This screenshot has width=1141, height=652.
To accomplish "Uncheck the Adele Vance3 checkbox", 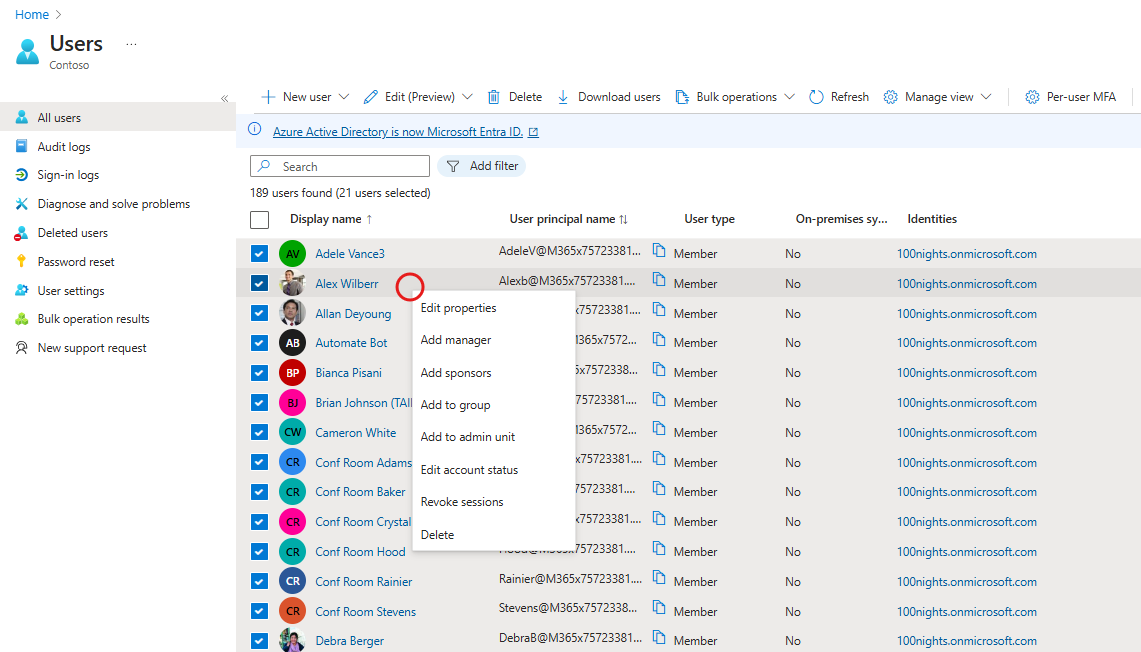I will [x=259, y=253].
